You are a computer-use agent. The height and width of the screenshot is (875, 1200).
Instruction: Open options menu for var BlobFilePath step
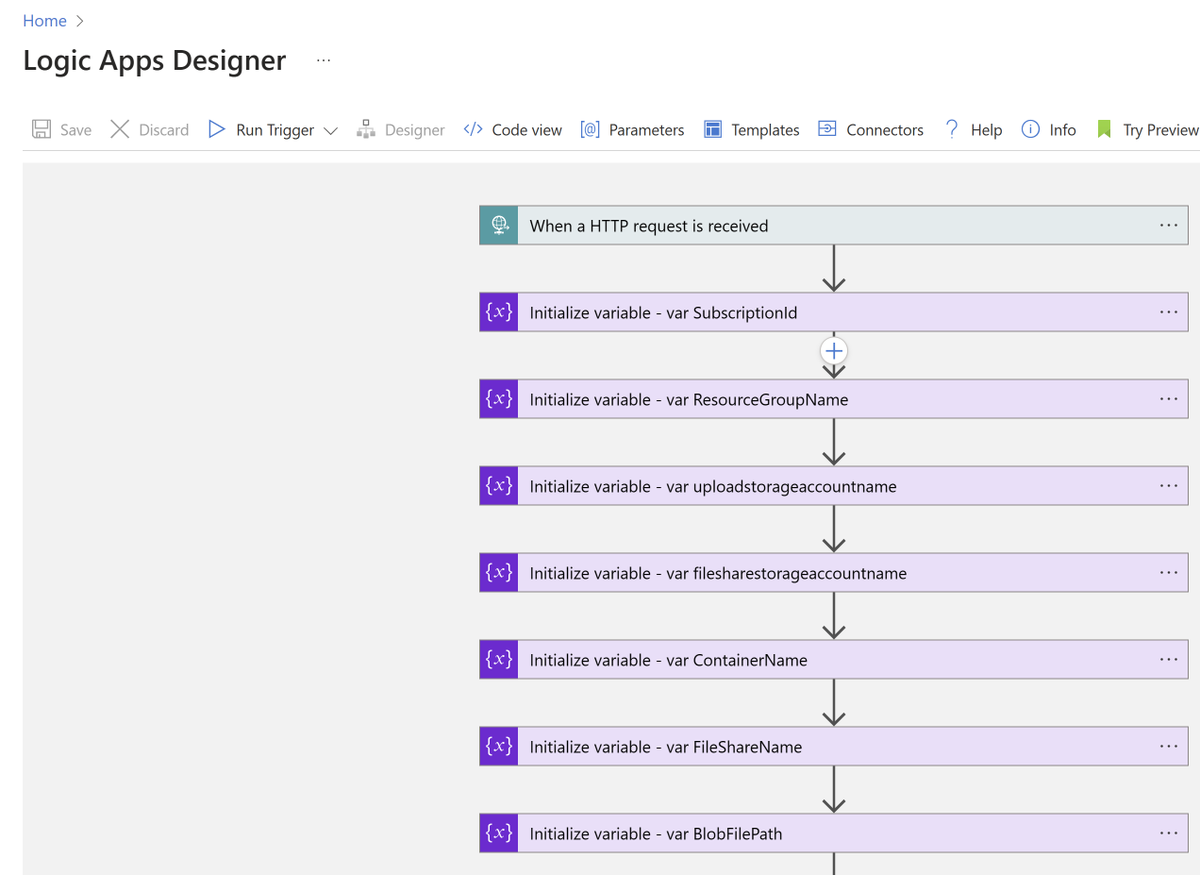[x=1168, y=833]
